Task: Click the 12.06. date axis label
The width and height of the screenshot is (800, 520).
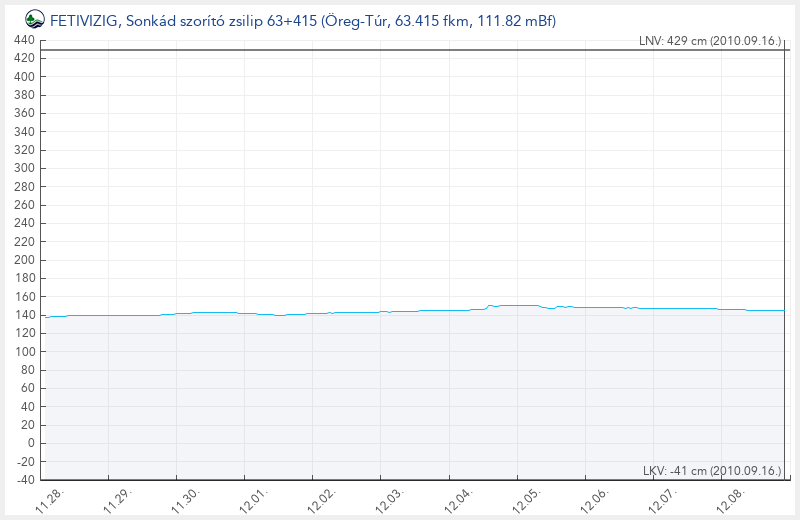Action: click(x=594, y=499)
